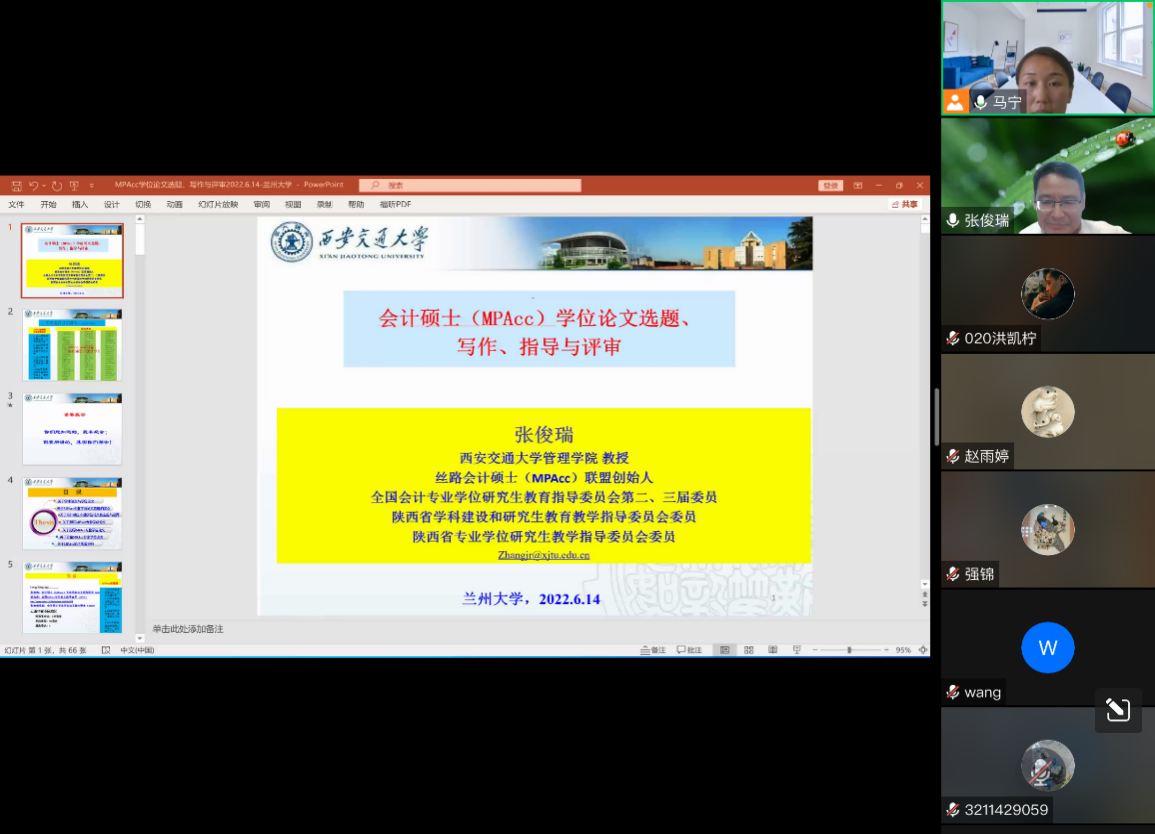
Task: Click the 登录 sign-in button
Action: 830,185
